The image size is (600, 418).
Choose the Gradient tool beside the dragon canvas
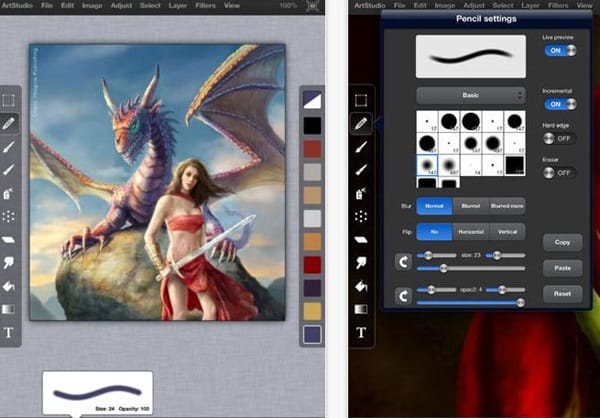(8, 309)
